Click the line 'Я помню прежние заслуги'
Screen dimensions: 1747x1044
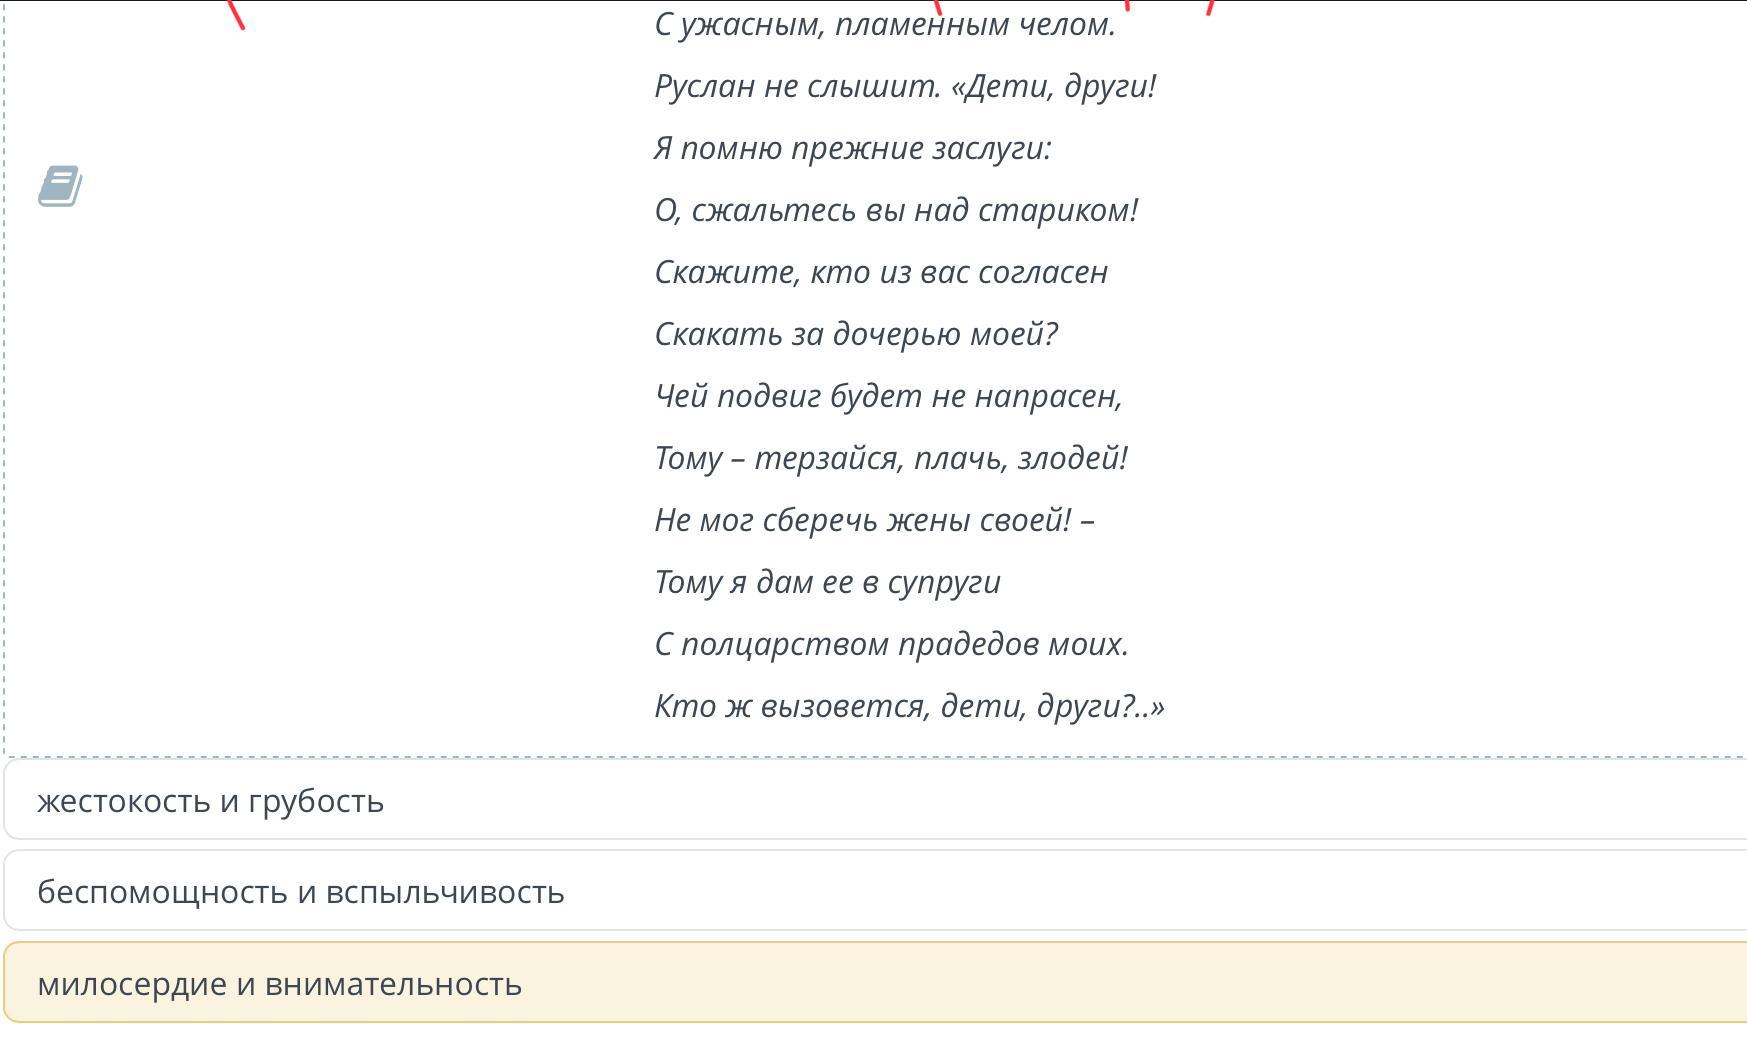852,149
